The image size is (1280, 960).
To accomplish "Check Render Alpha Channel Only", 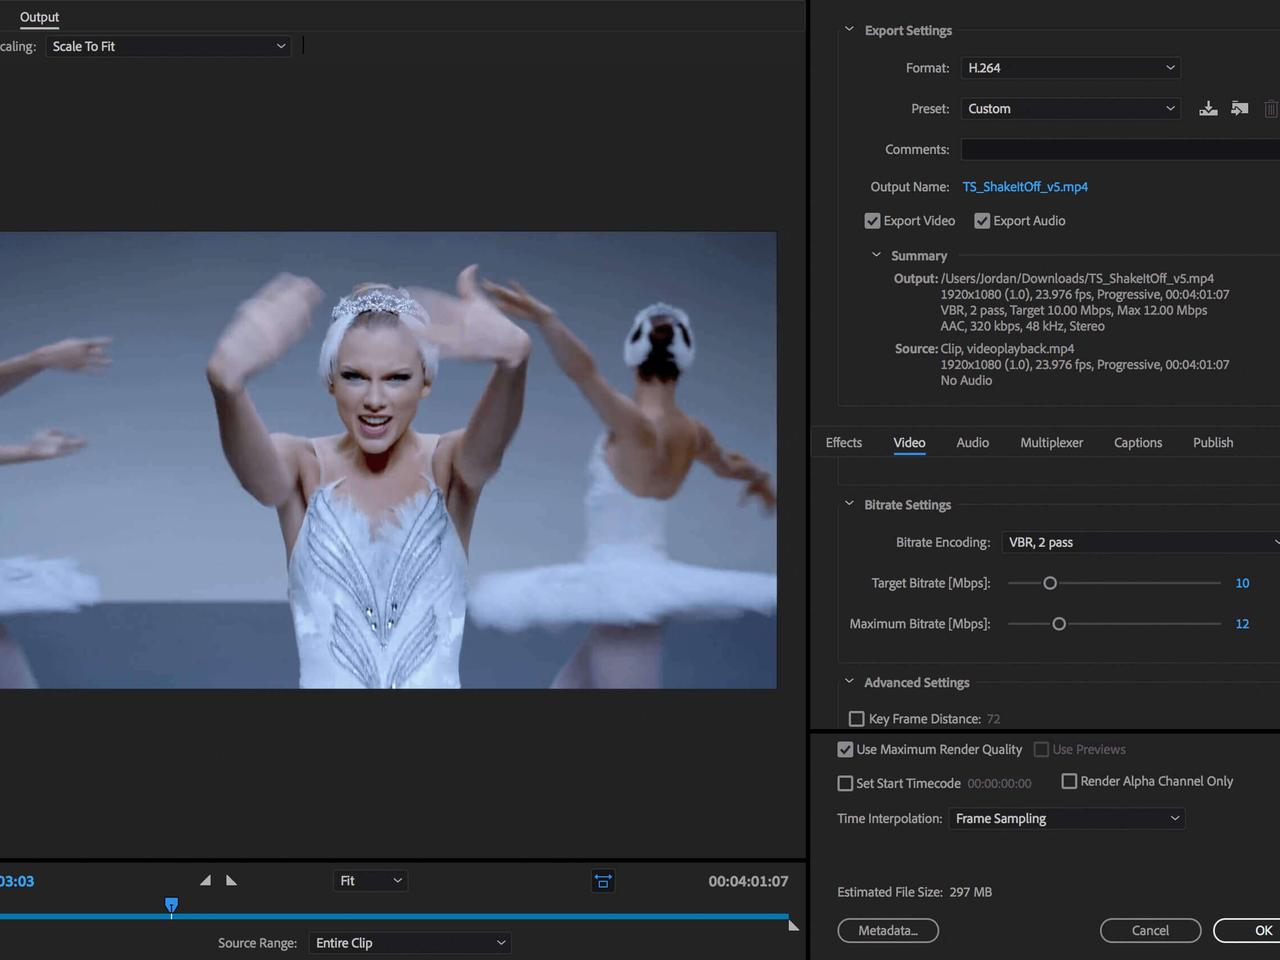I will pyautogui.click(x=1069, y=781).
